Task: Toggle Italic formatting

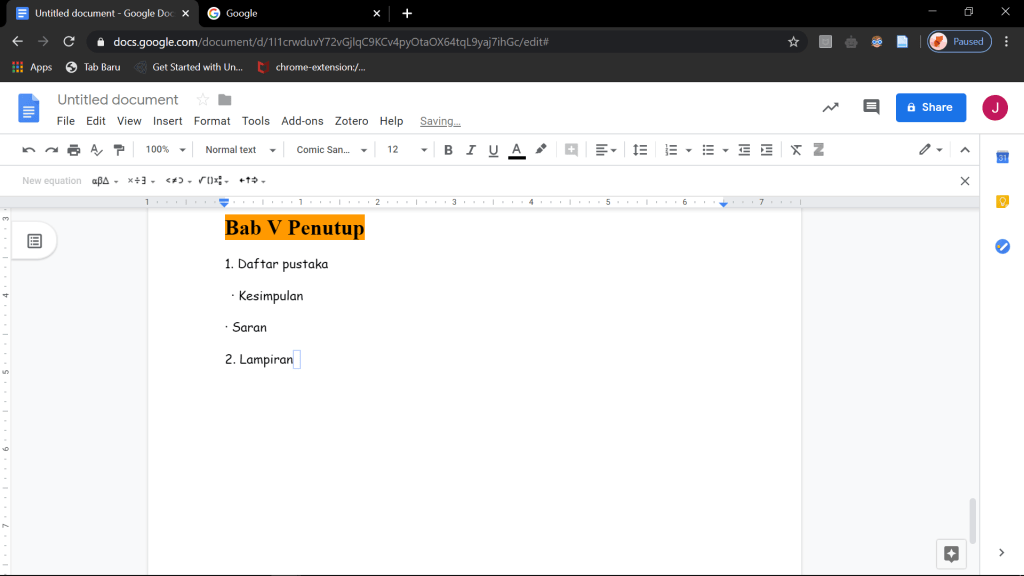Action: pyautogui.click(x=470, y=150)
